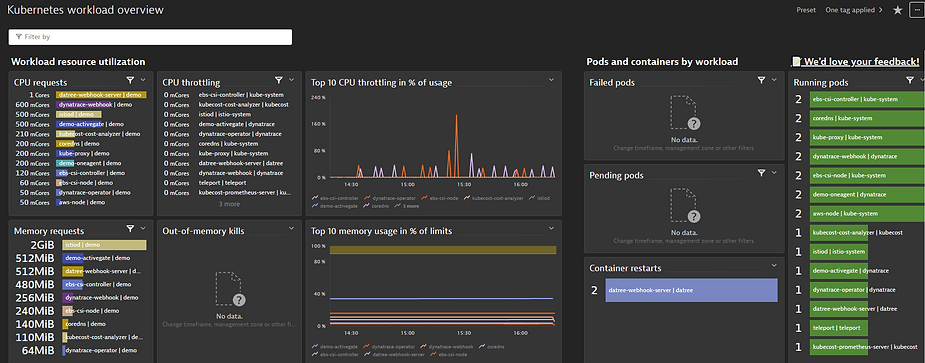The height and width of the screenshot is (363, 925).
Task: Expand the CPU requests tile chevron
Action: click(x=143, y=80)
